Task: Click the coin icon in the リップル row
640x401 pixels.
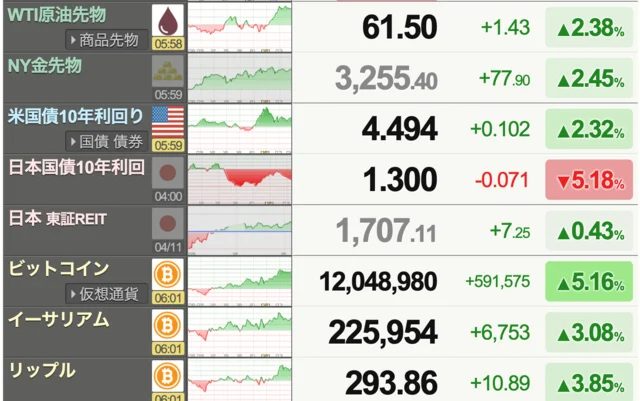Action: coord(167,377)
